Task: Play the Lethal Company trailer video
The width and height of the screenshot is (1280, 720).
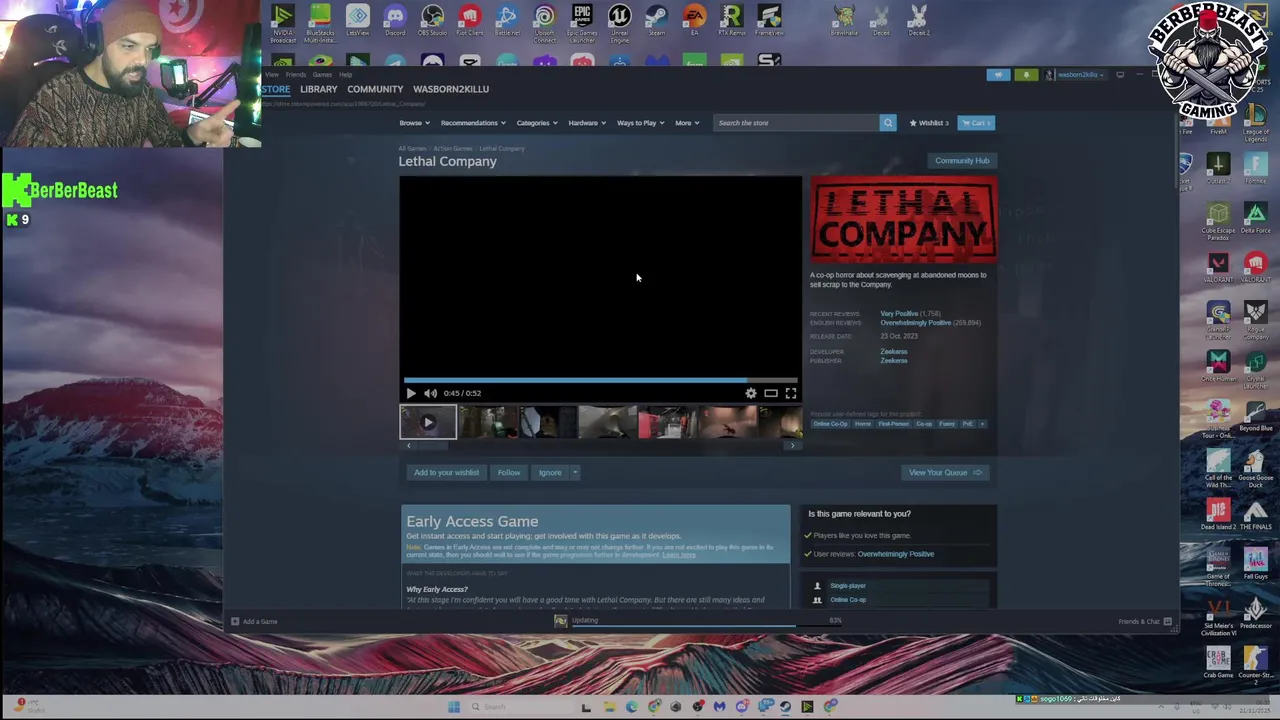Action: tap(411, 393)
